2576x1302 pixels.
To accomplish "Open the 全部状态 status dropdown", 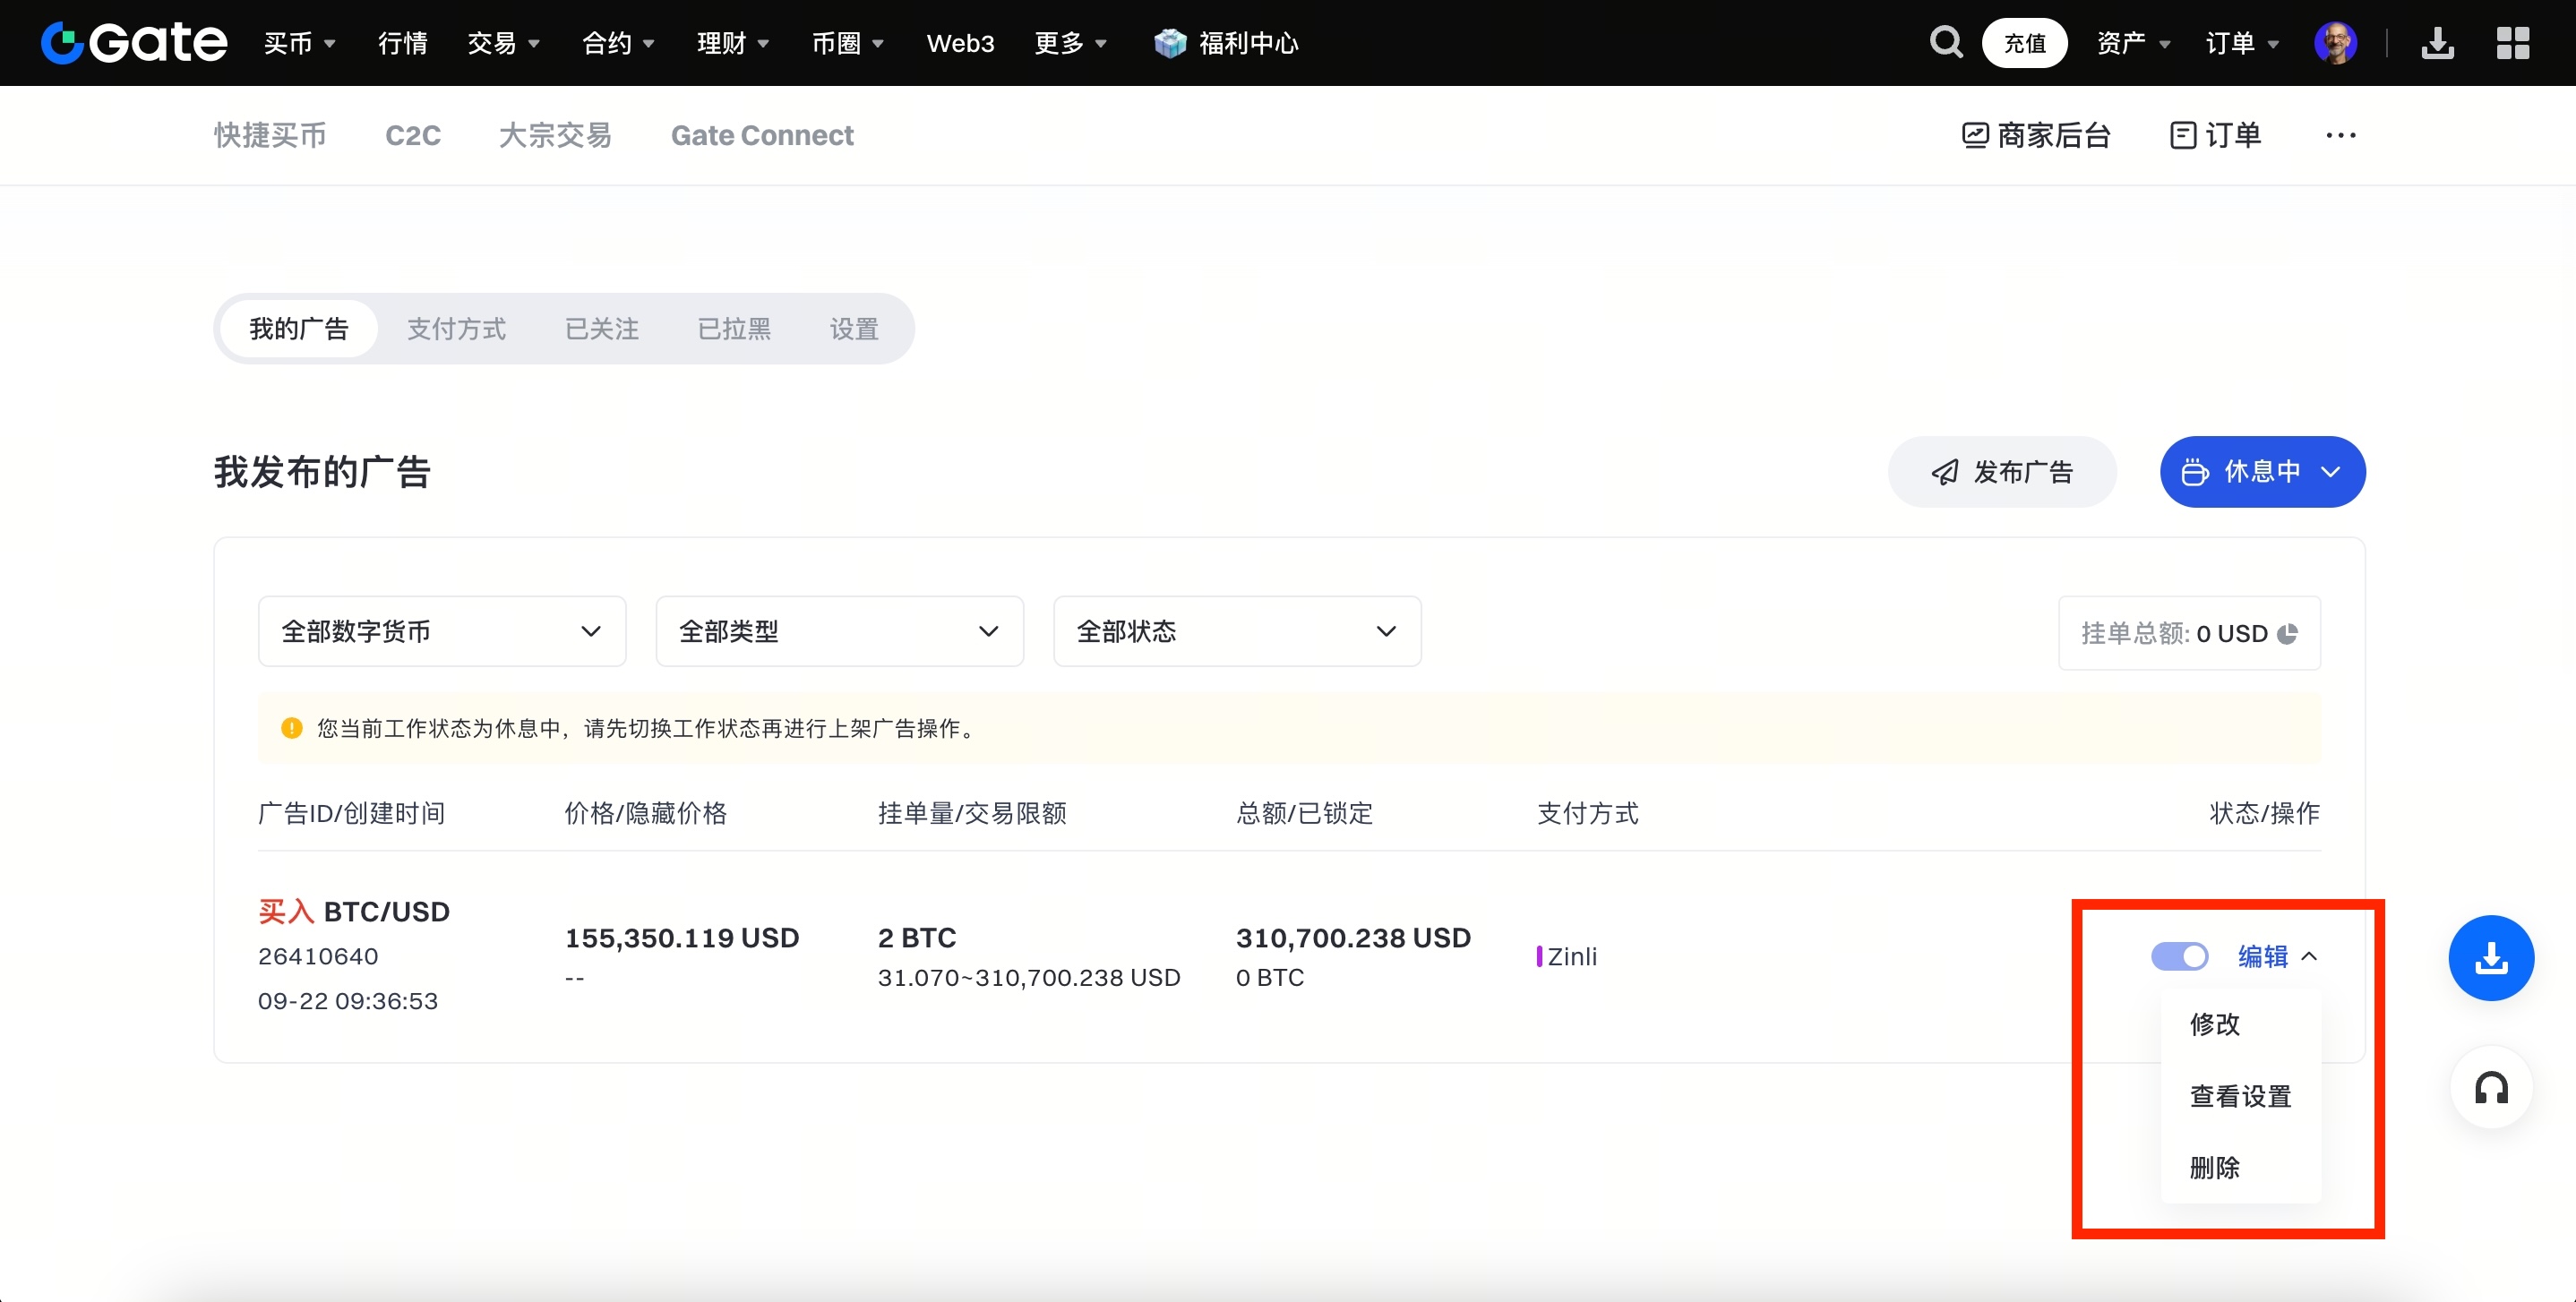I will [1236, 631].
